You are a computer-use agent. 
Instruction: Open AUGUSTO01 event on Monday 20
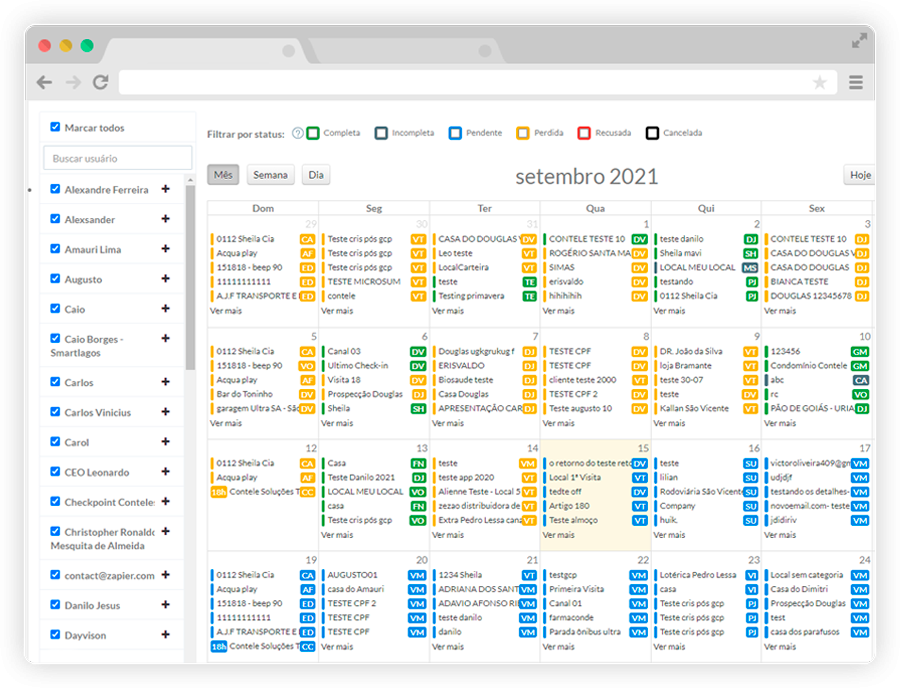[374, 574]
